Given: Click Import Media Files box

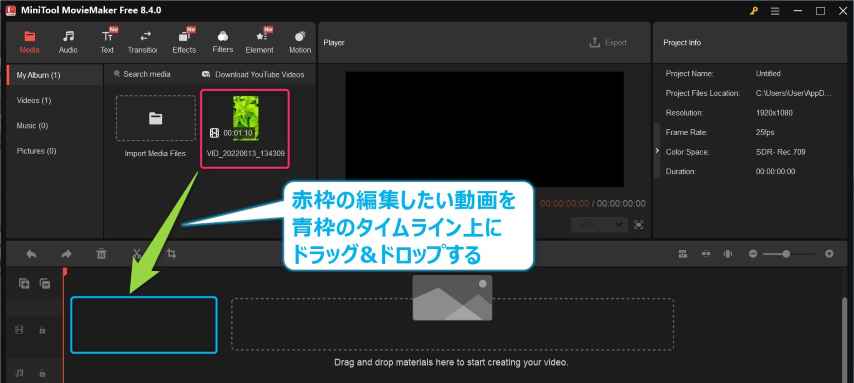Looking at the screenshot, I should [155, 119].
